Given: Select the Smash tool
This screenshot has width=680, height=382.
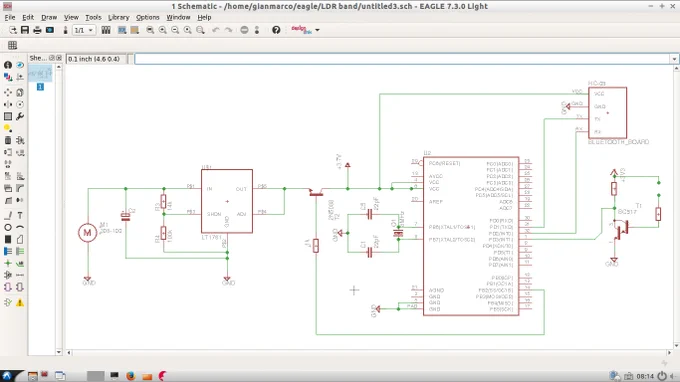Looking at the screenshot, I should click(x=8, y=188).
